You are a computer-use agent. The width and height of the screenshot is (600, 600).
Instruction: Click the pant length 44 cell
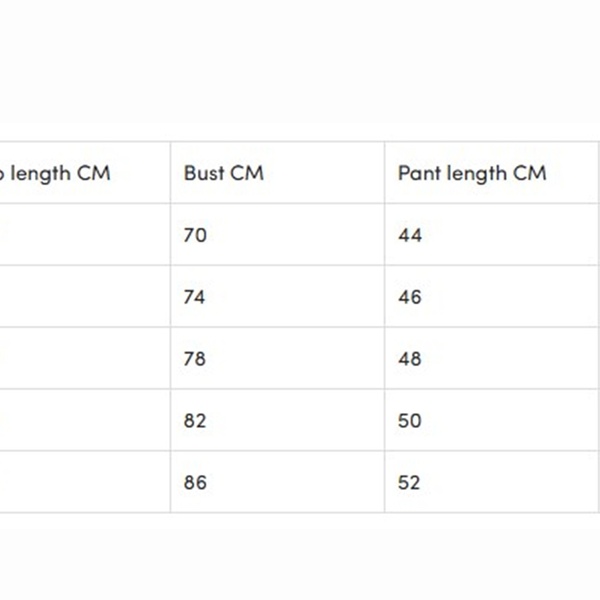coord(410,235)
